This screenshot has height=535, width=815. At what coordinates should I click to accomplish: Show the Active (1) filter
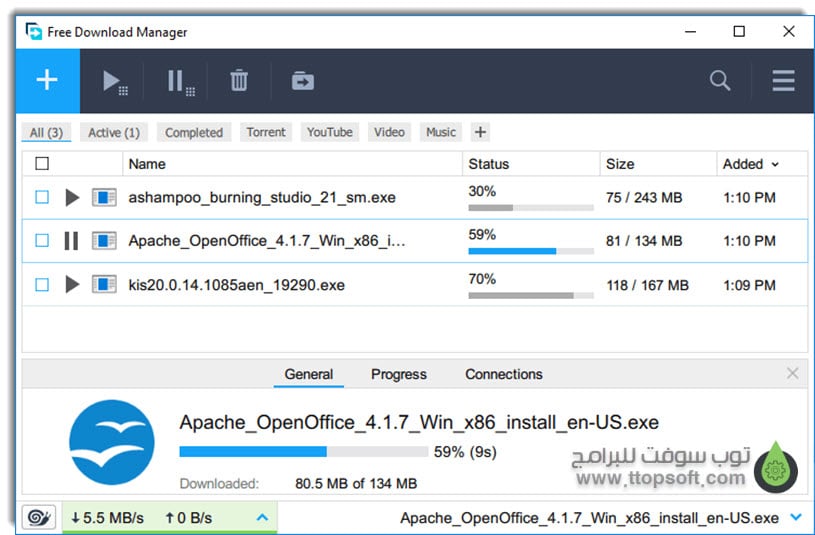pyautogui.click(x=114, y=133)
